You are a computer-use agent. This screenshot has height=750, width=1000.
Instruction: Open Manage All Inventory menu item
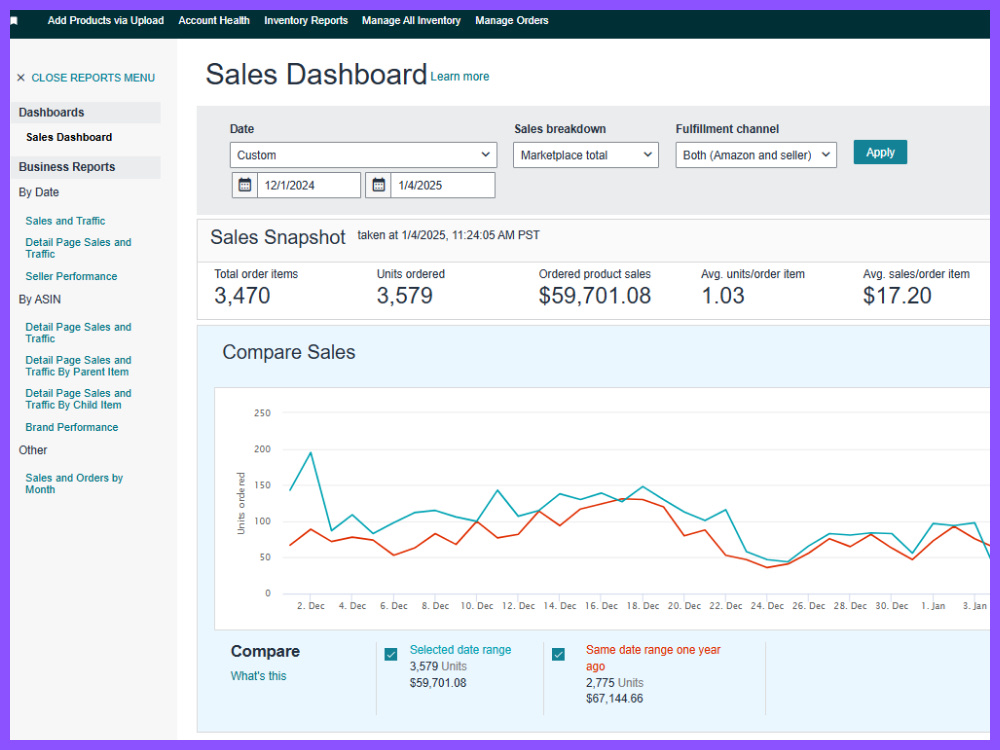pyautogui.click(x=411, y=20)
